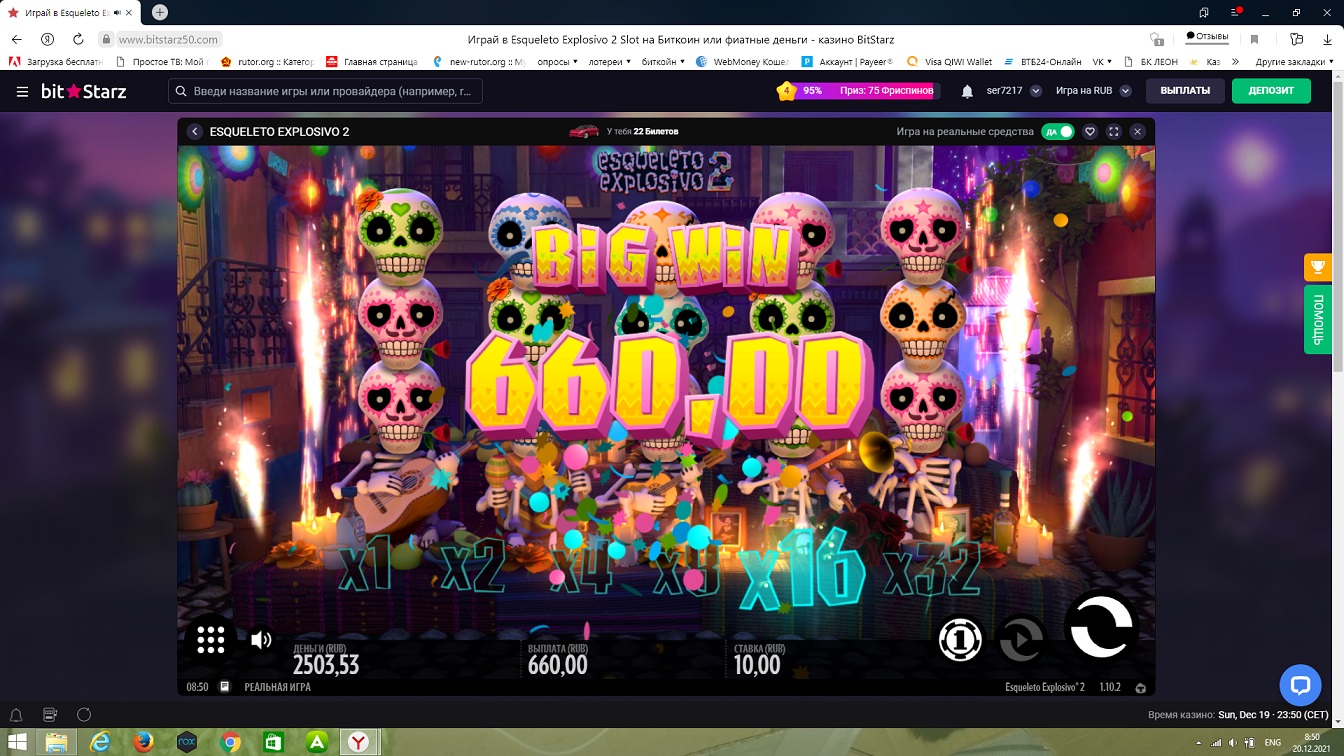Viewport: 1344px width, 756px height.
Task: Reload the page in the browser
Action: coord(78,39)
